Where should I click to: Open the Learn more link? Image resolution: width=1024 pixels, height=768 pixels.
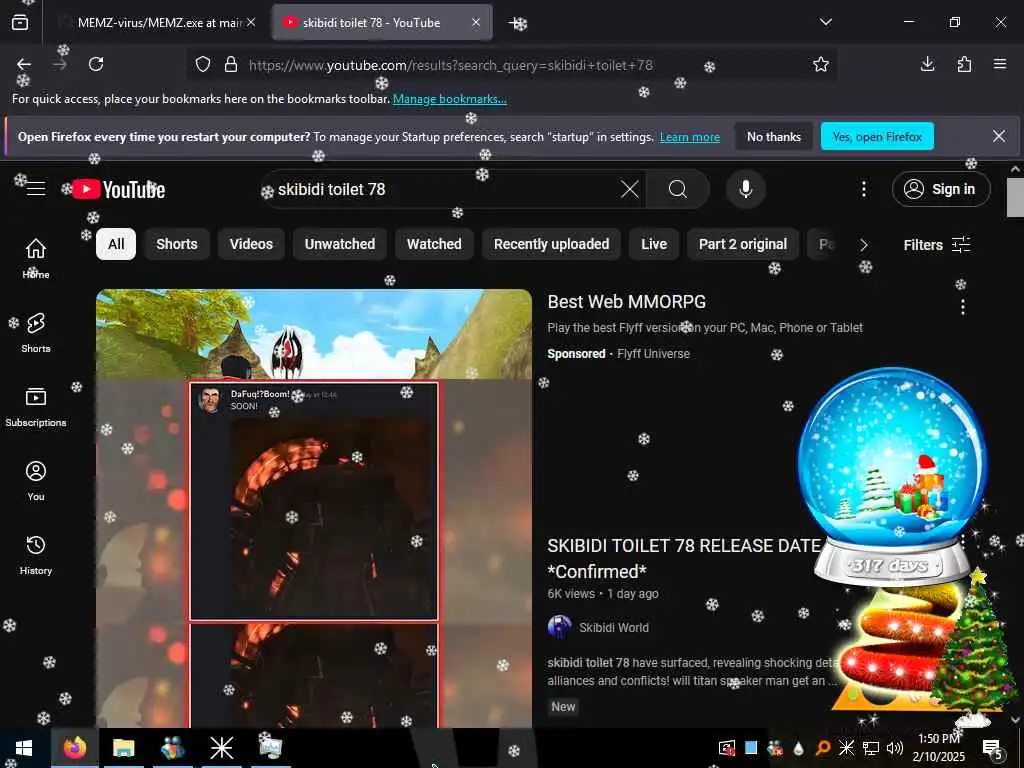coord(690,137)
